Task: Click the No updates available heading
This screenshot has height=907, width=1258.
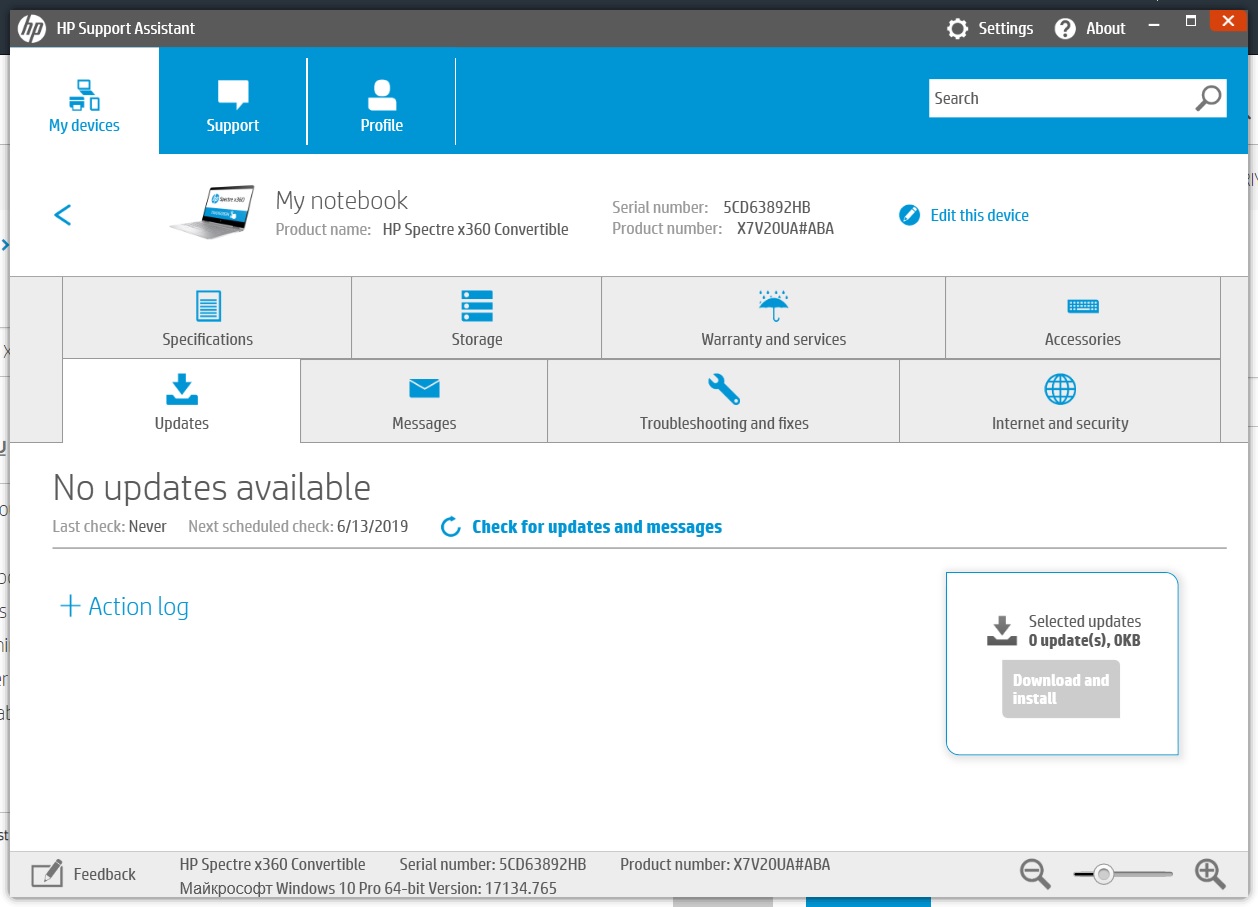Action: click(212, 487)
